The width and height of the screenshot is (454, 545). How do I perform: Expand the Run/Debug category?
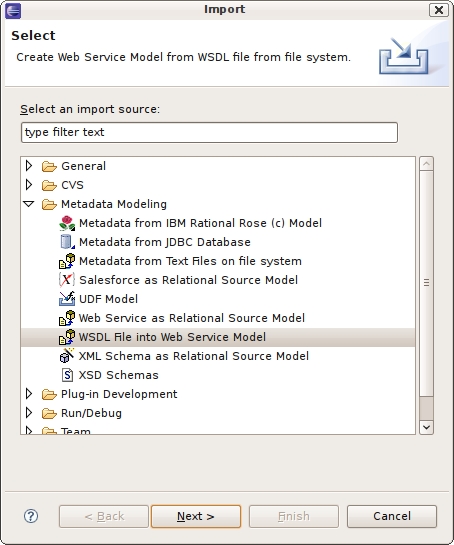point(29,413)
